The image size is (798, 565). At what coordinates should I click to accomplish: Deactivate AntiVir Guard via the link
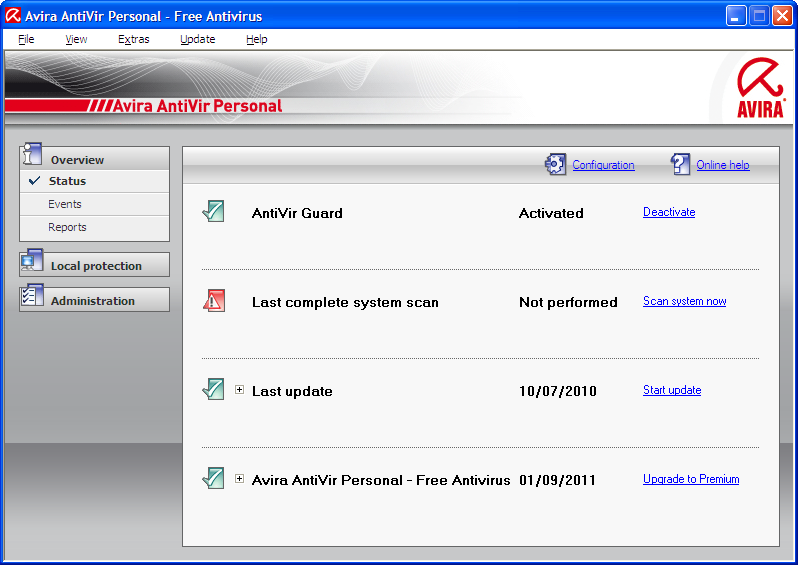pyautogui.click(x=668, y=212)
